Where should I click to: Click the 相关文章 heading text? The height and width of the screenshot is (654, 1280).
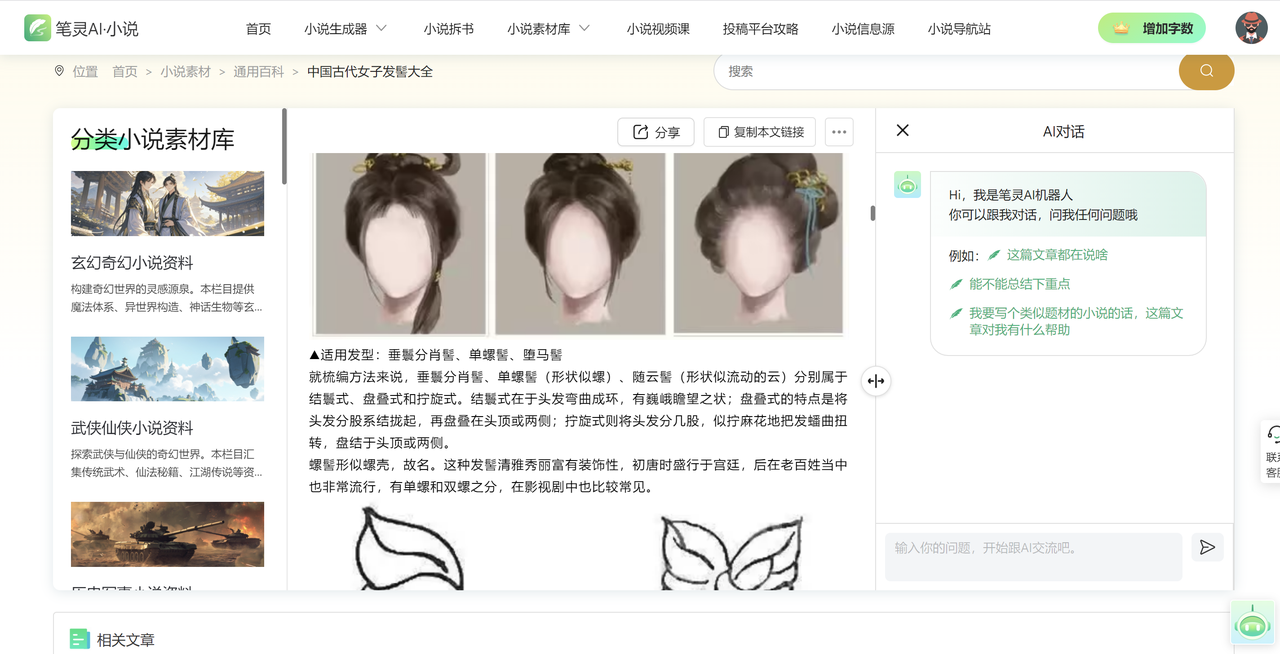click(x=126, y=640)
